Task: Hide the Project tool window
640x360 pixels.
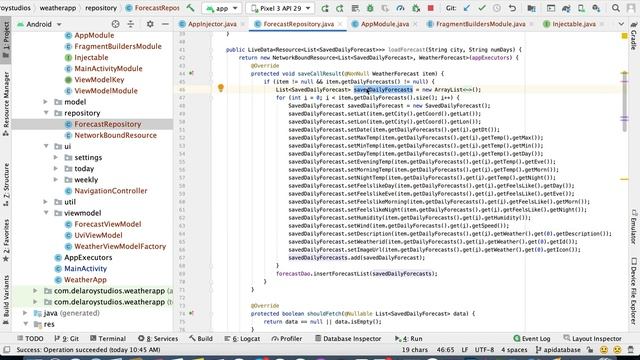Action: (x=165, y=24)
